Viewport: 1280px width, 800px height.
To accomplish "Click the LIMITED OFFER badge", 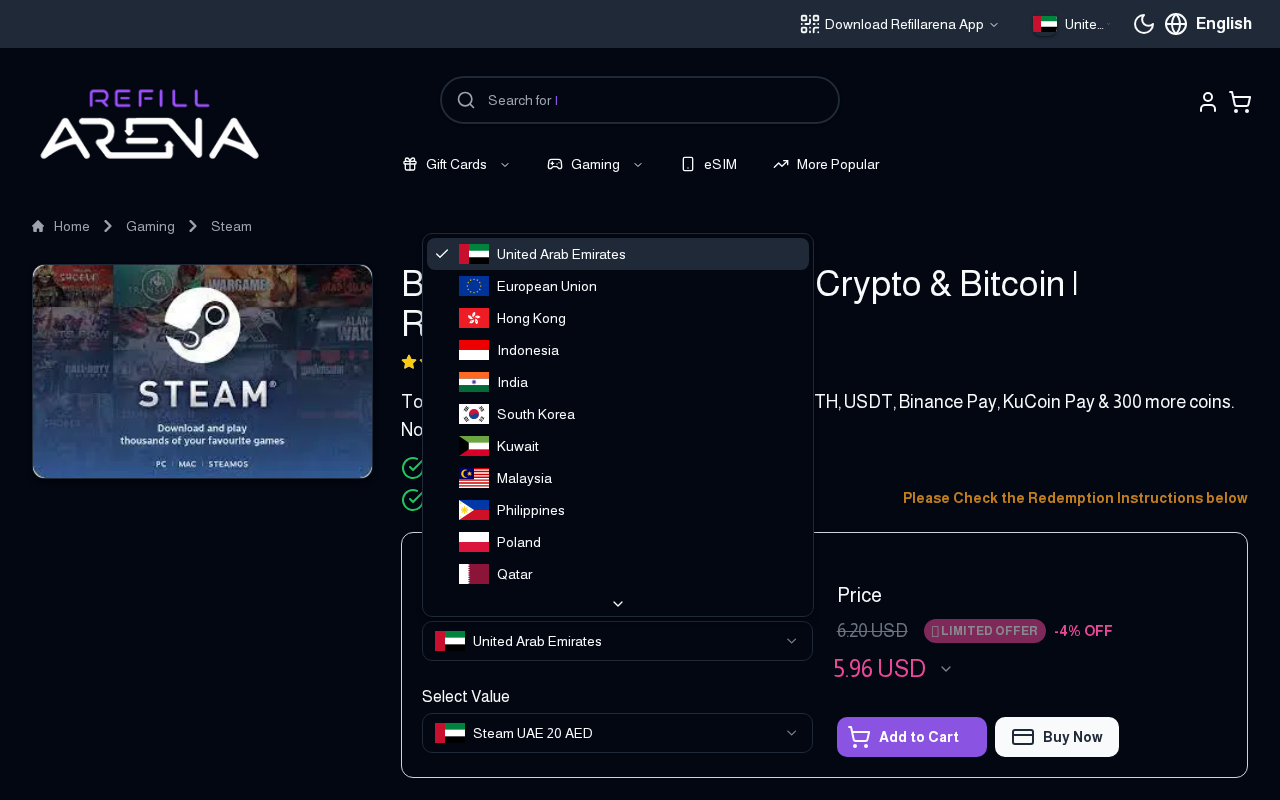I will (985, 631).
